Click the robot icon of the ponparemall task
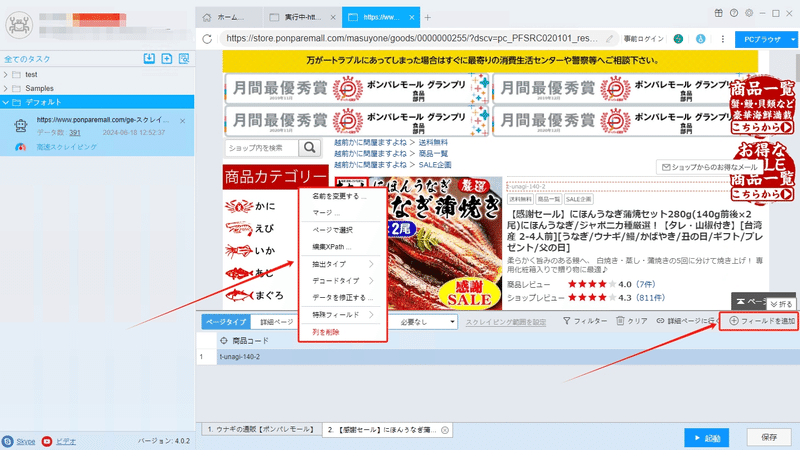Screen dimensions: 800x450 [21, 126]
